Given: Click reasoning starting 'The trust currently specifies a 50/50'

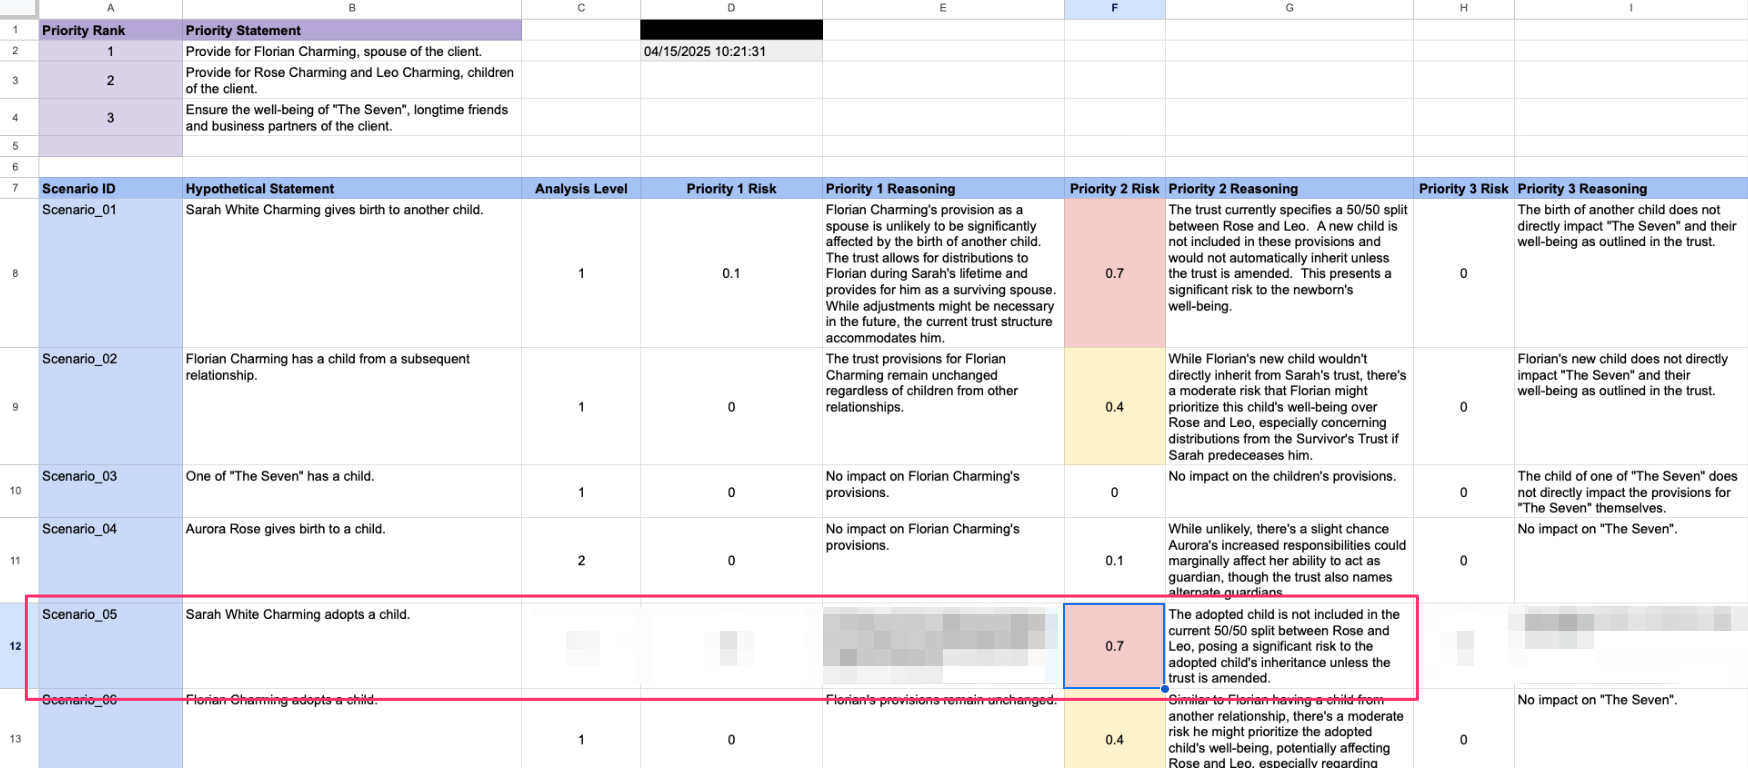Looking at the screenshot, I should 1289,273.
